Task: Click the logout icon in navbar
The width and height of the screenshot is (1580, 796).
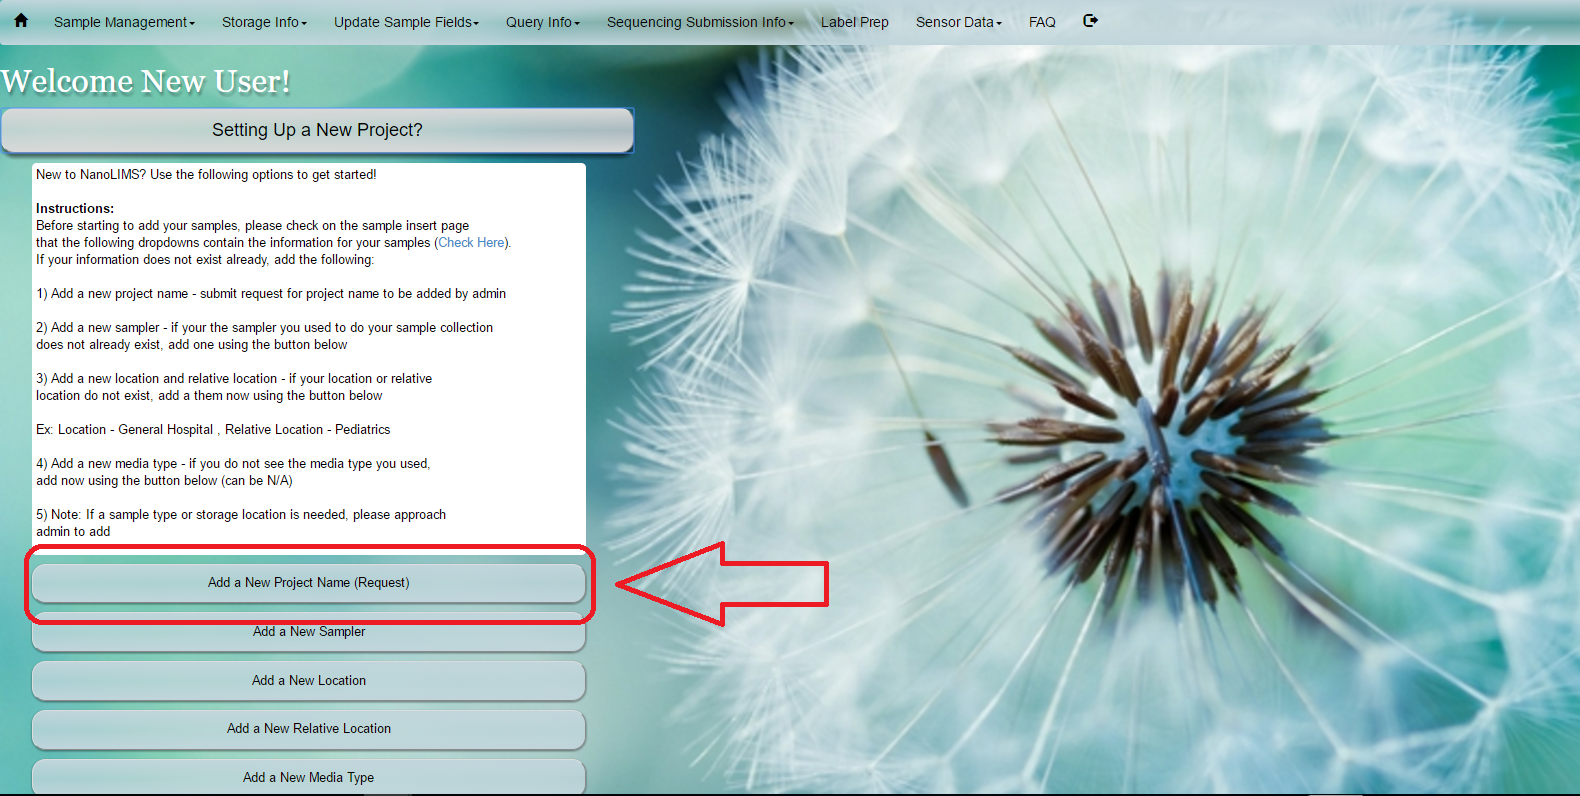Action: pos(1091,21)
